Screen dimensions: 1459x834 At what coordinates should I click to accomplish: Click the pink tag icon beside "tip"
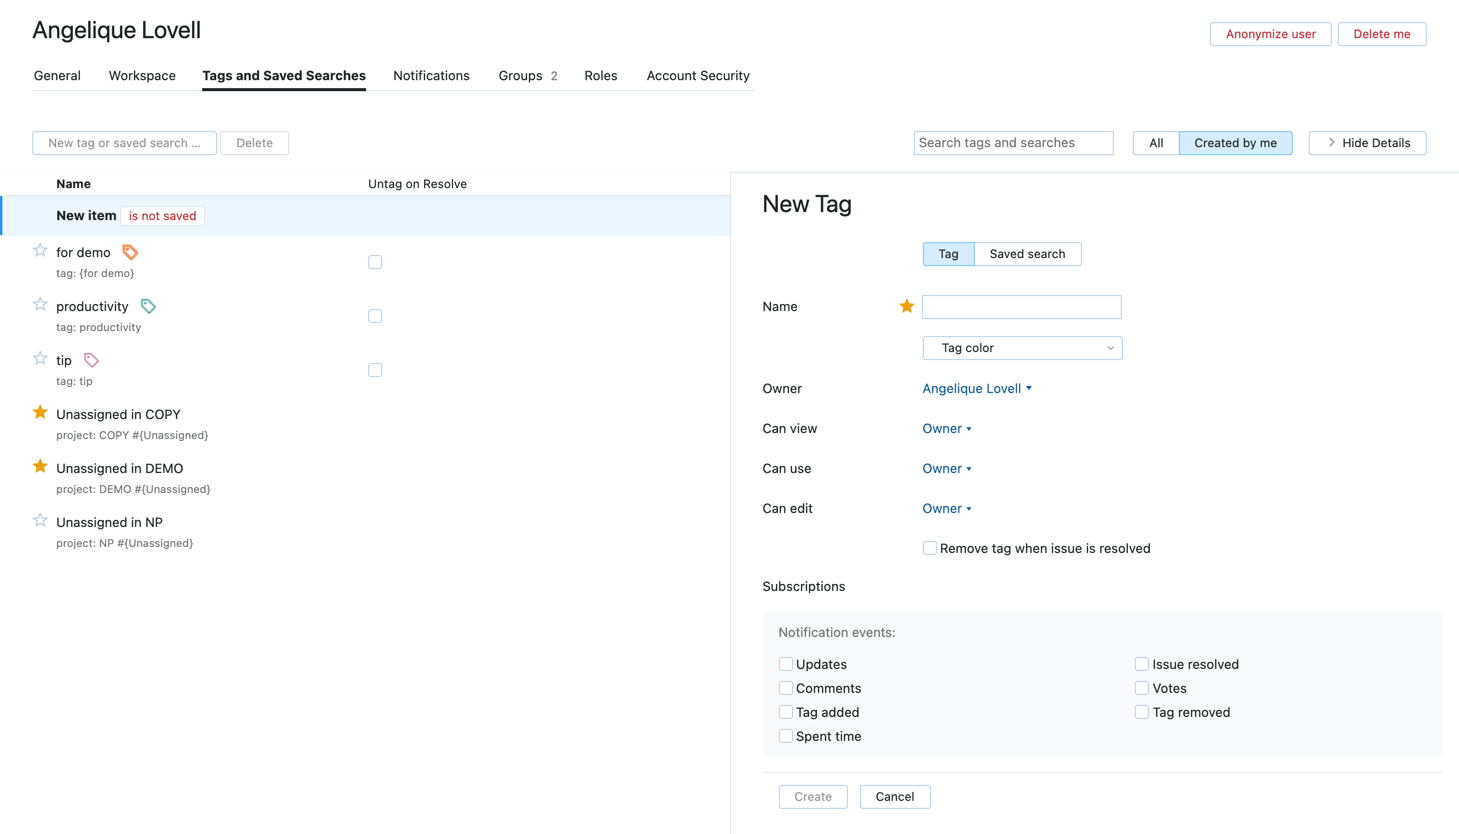click(x=91, y=359)
